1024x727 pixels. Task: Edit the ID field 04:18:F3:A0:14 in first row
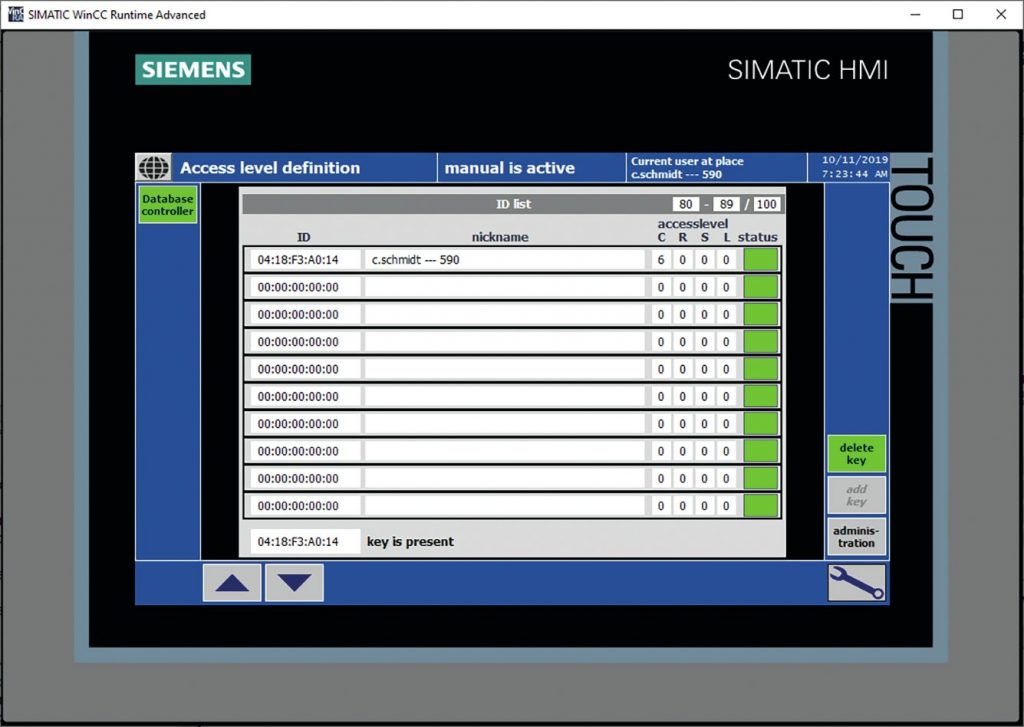click(x=298, y=260)
